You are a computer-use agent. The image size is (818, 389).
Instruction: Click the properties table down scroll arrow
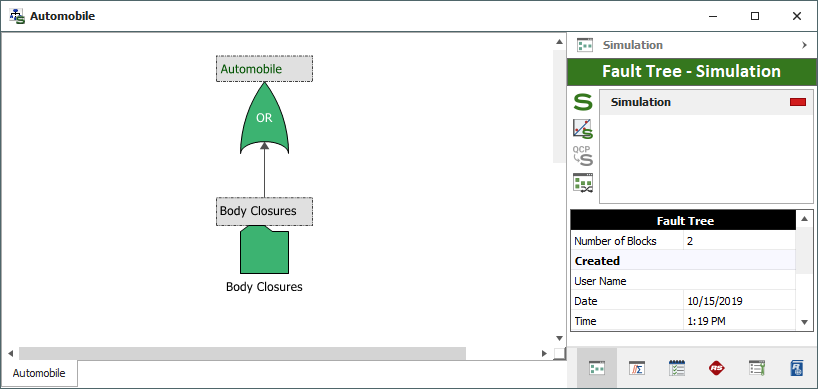(804, 322)
